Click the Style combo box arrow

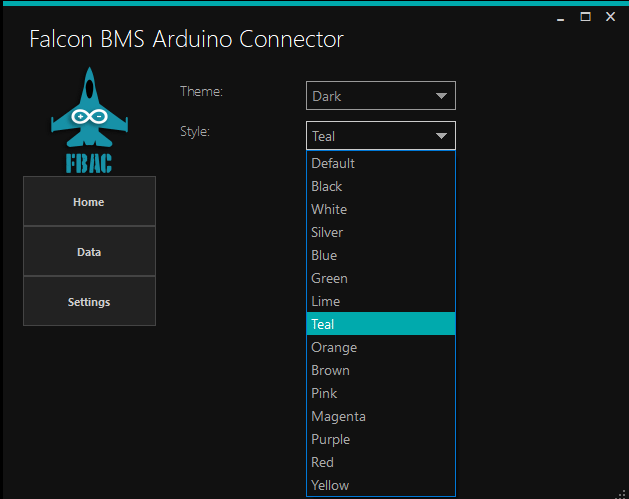[x=441, y=136]
